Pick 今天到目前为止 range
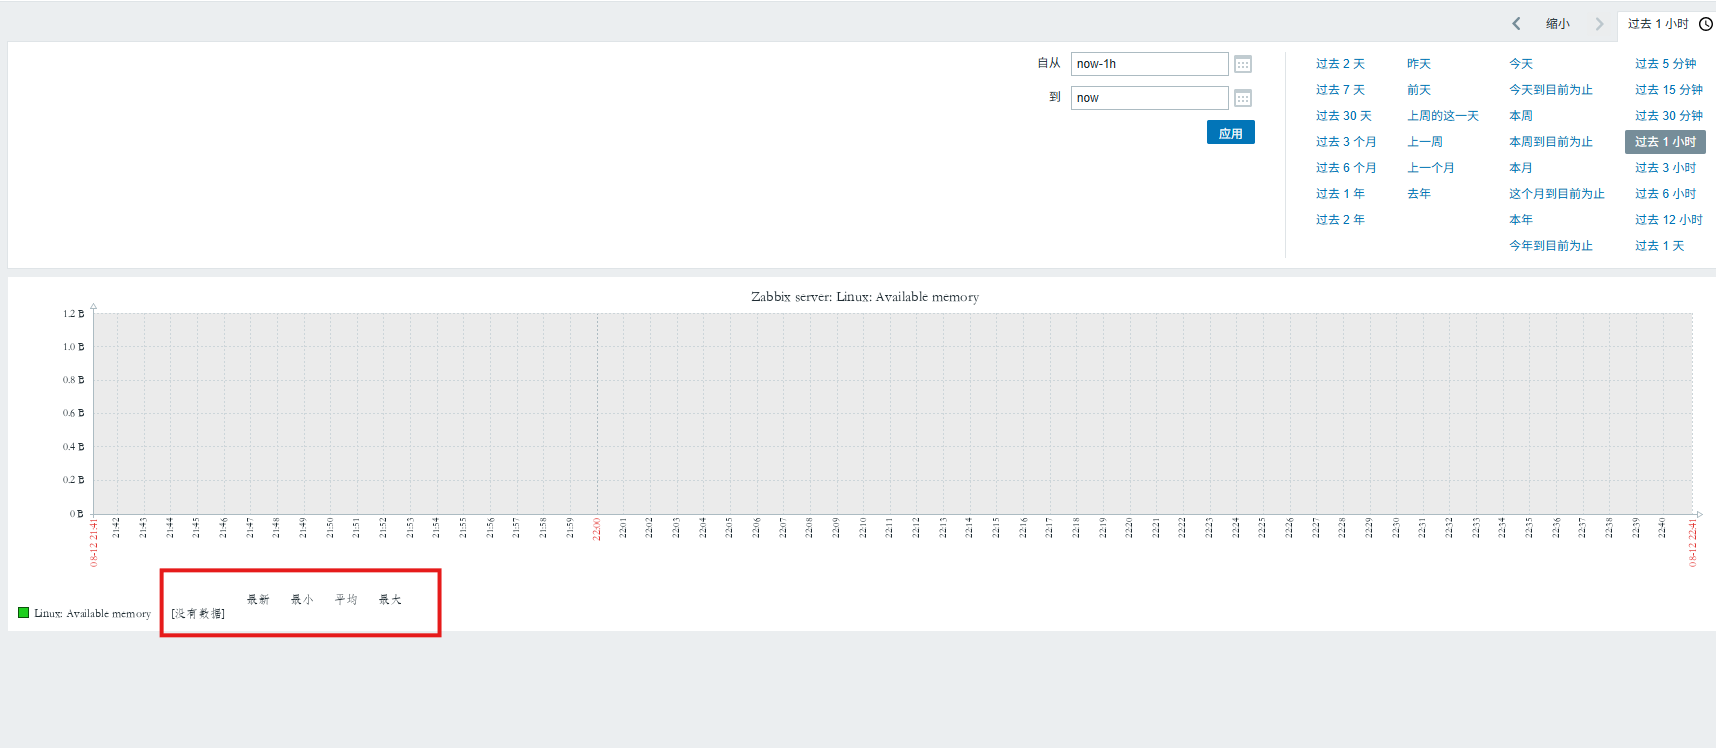The image size is (1716, 748). tap(1551, 90)
